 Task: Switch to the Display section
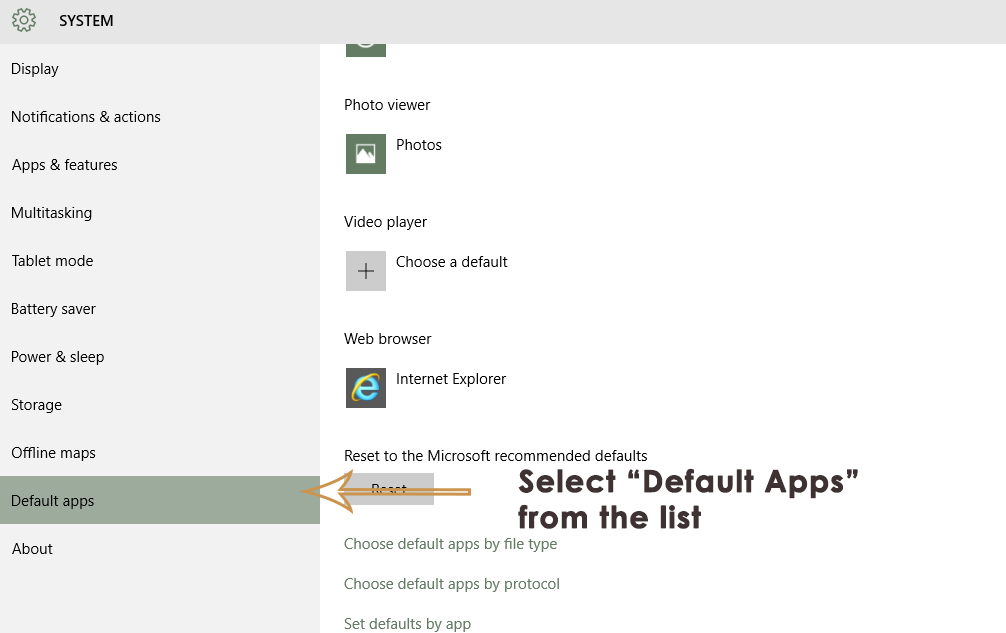(35, 68)
